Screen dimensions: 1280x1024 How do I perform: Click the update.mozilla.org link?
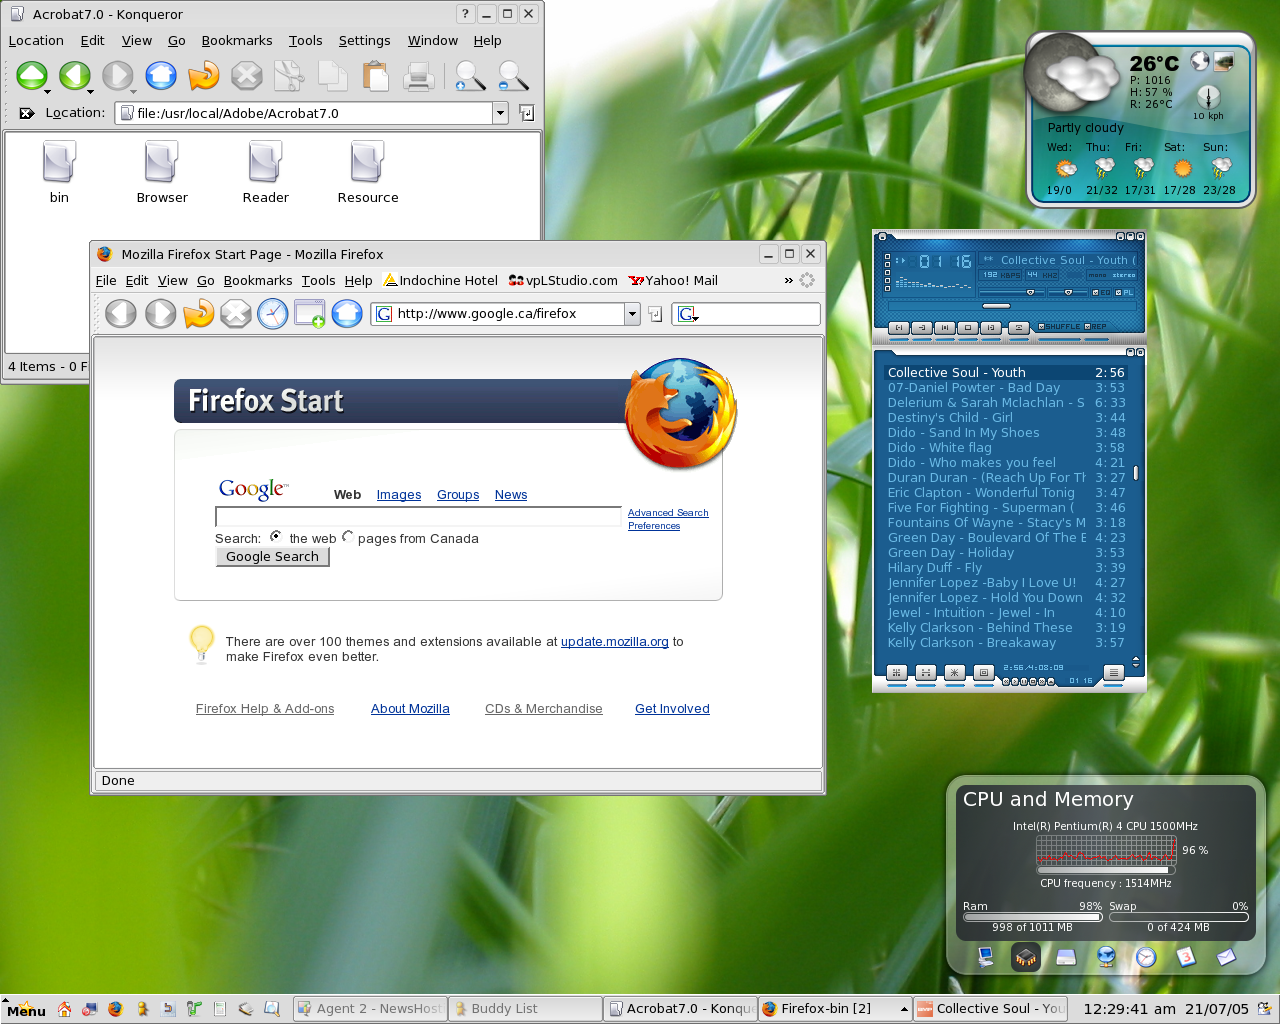[x=615, y=642]
